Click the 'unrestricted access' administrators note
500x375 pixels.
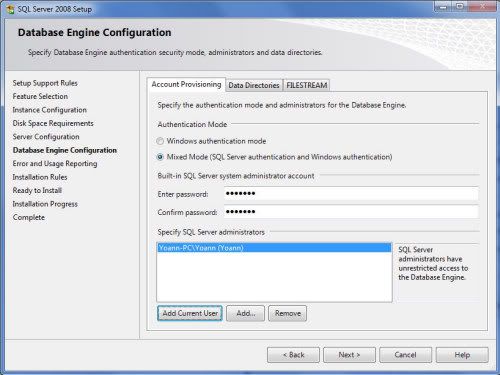(433, 263)
